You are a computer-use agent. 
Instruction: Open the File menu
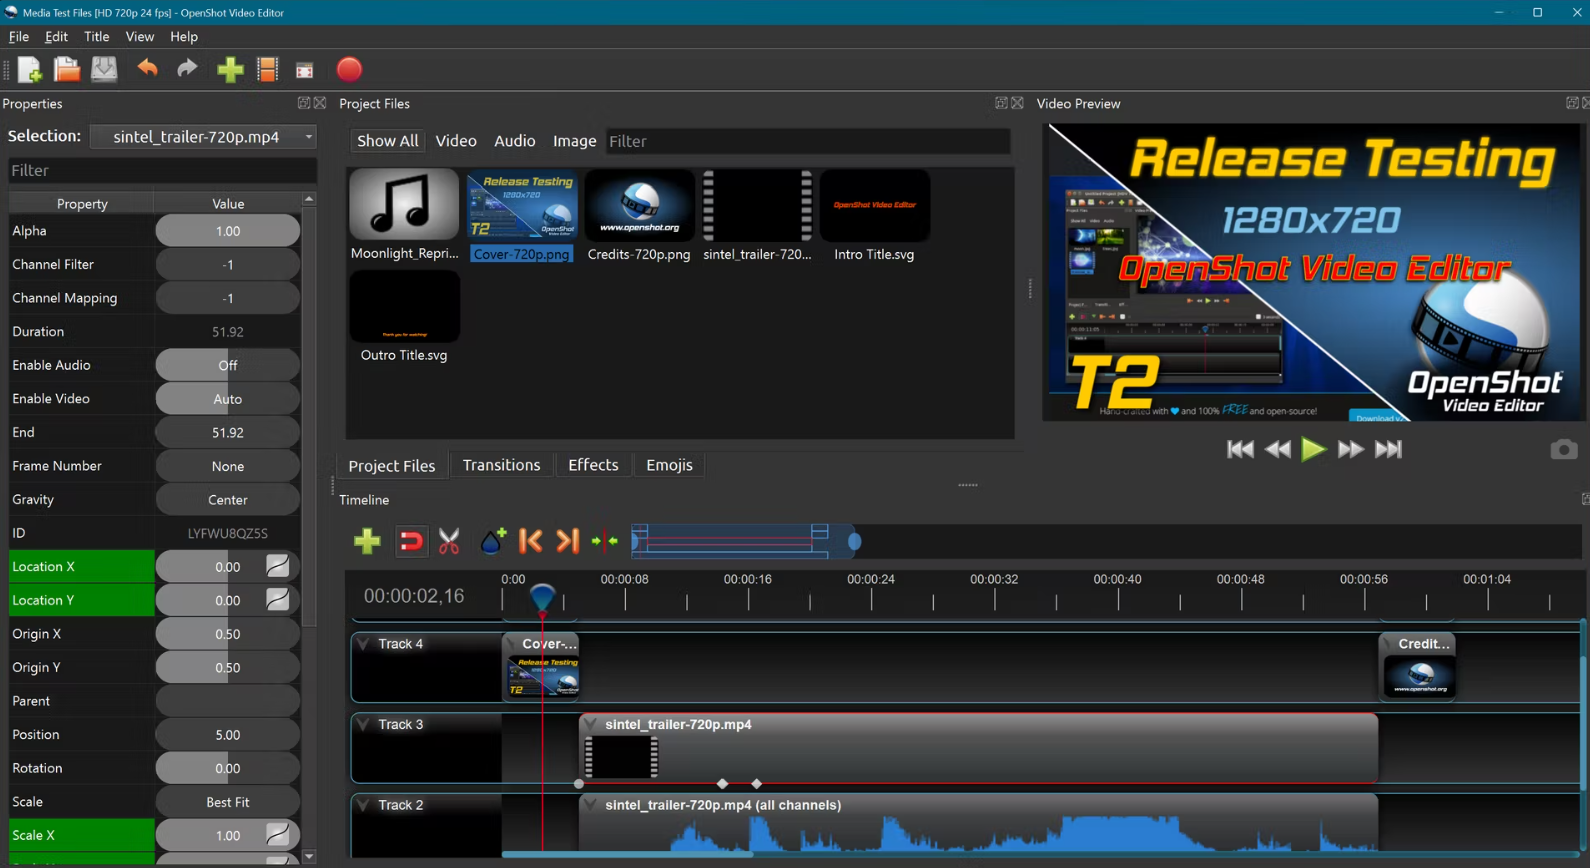(x=19, y=37)
